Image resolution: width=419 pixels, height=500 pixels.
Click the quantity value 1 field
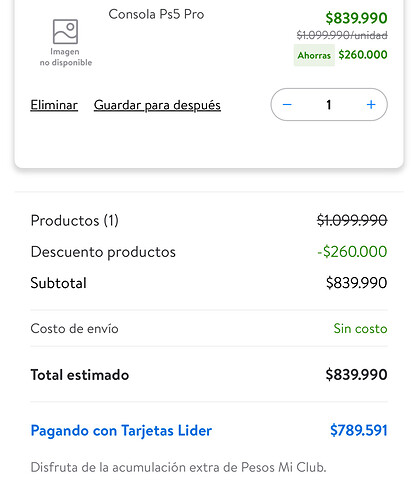pos(329,105)
